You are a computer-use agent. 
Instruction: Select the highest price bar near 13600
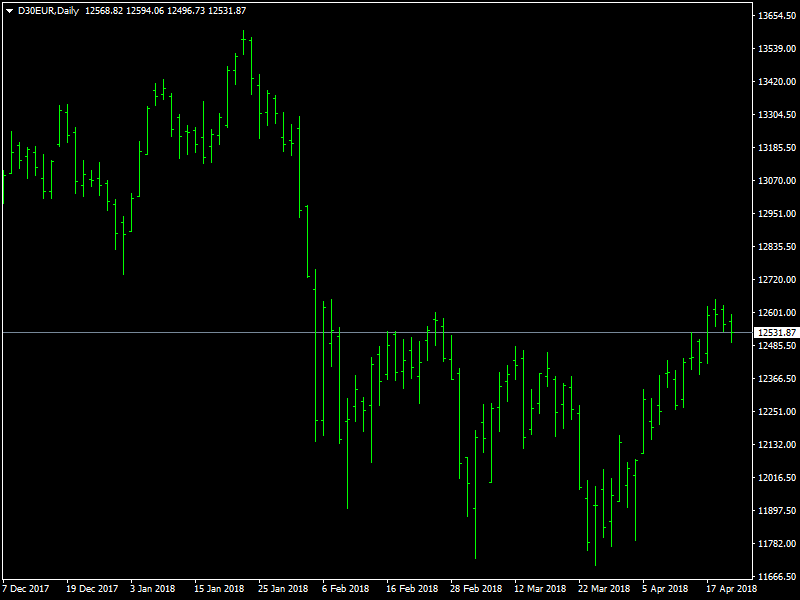pos(243,42)
